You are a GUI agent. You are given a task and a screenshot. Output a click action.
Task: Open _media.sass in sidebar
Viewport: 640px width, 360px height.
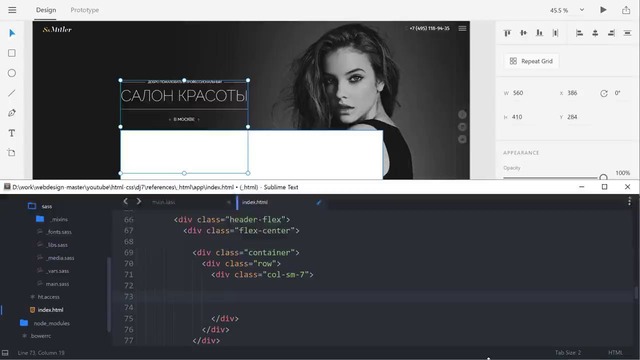pos(60,258)
